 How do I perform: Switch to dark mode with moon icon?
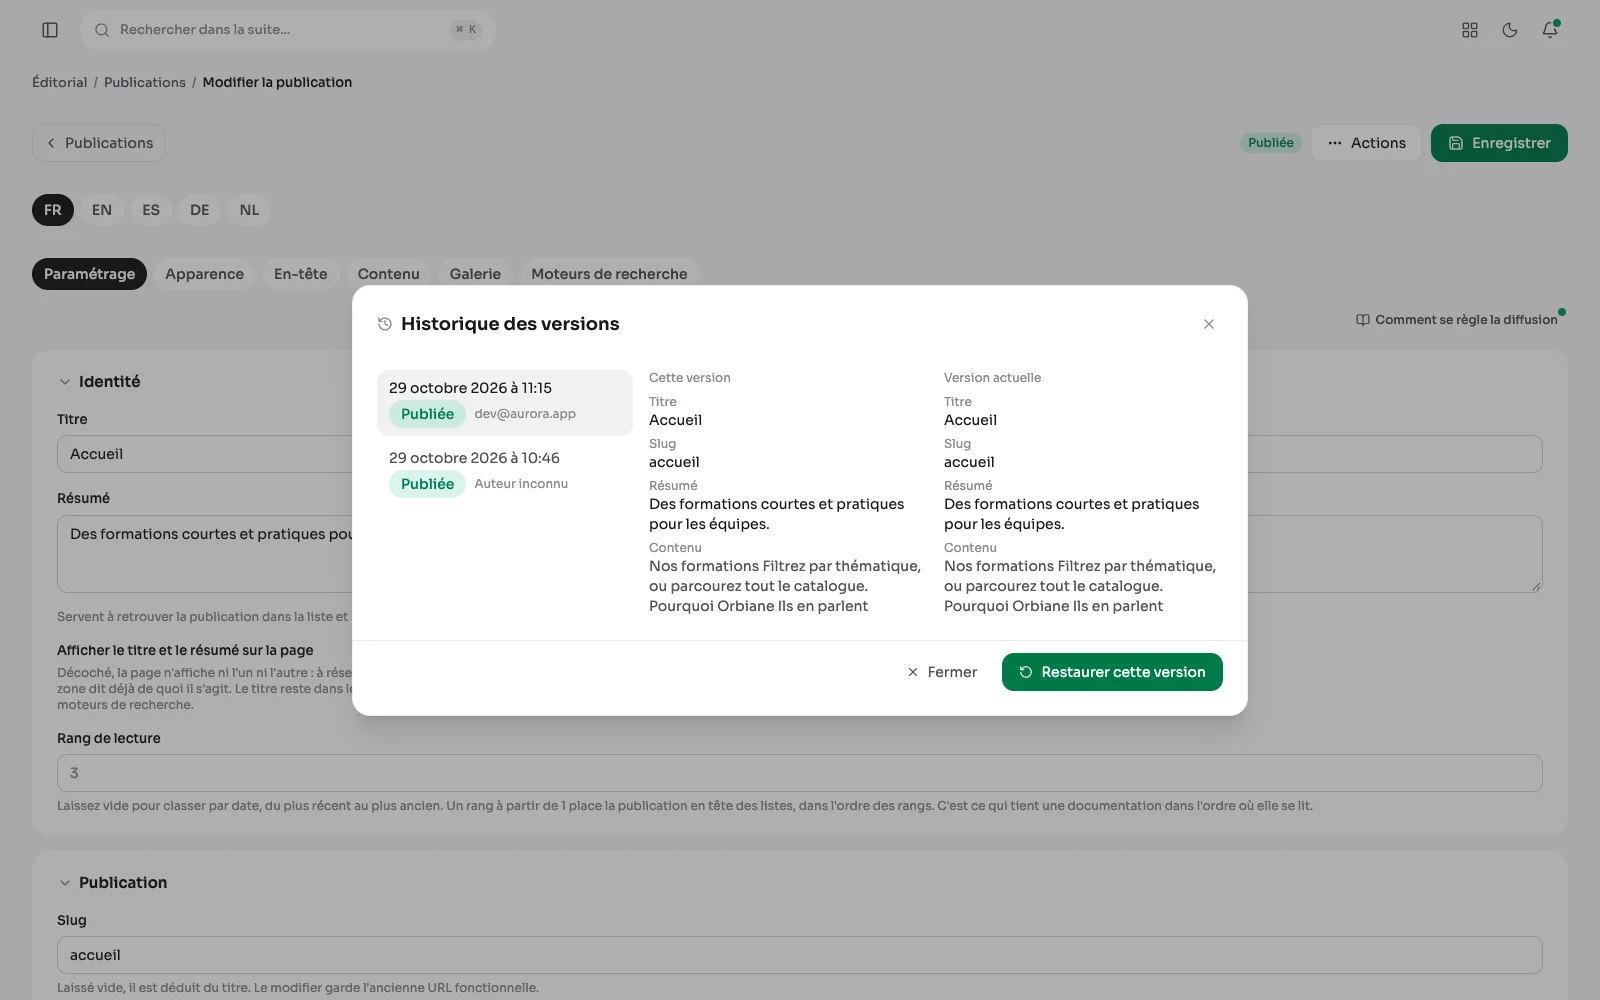pyautogui.click(x=1510, y=30)
